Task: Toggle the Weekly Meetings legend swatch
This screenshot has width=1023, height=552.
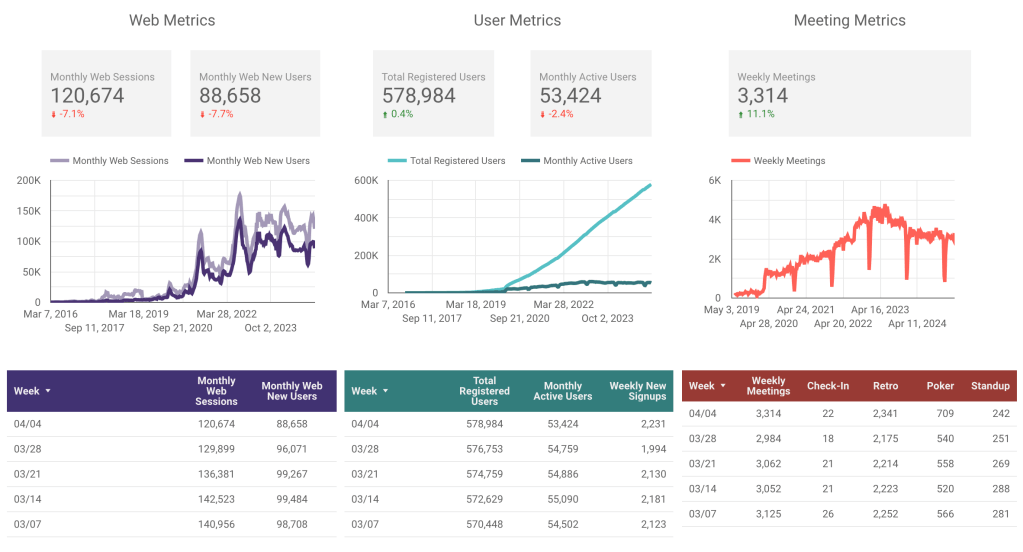Action: [741, 161]
